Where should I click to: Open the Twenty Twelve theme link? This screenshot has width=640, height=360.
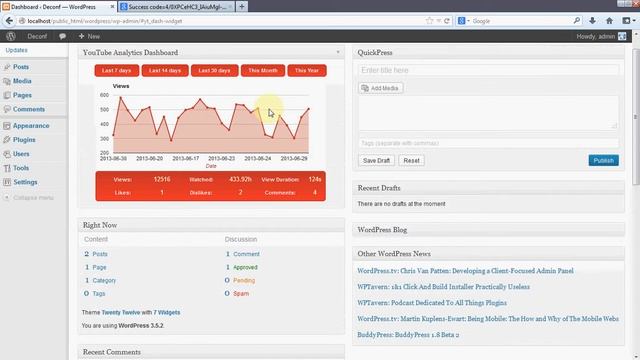click(121, 312)
